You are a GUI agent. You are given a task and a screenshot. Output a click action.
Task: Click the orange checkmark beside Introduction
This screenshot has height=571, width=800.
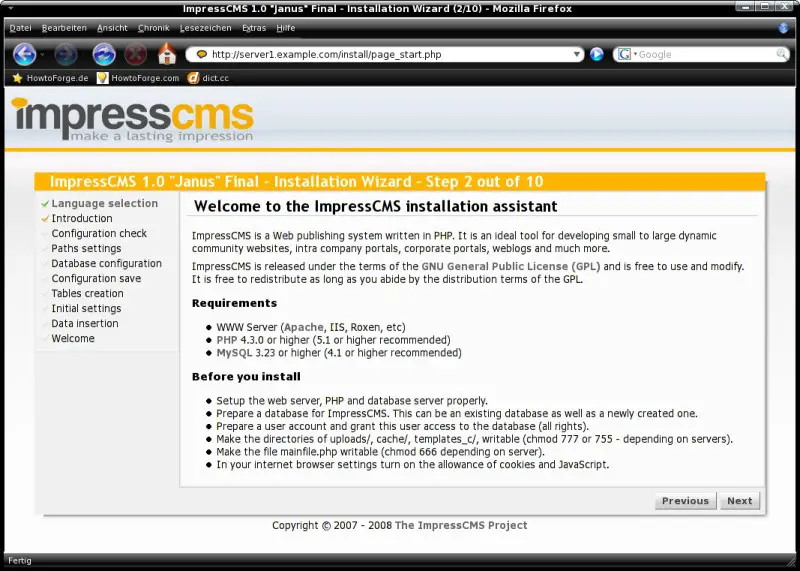click(45, 218)
